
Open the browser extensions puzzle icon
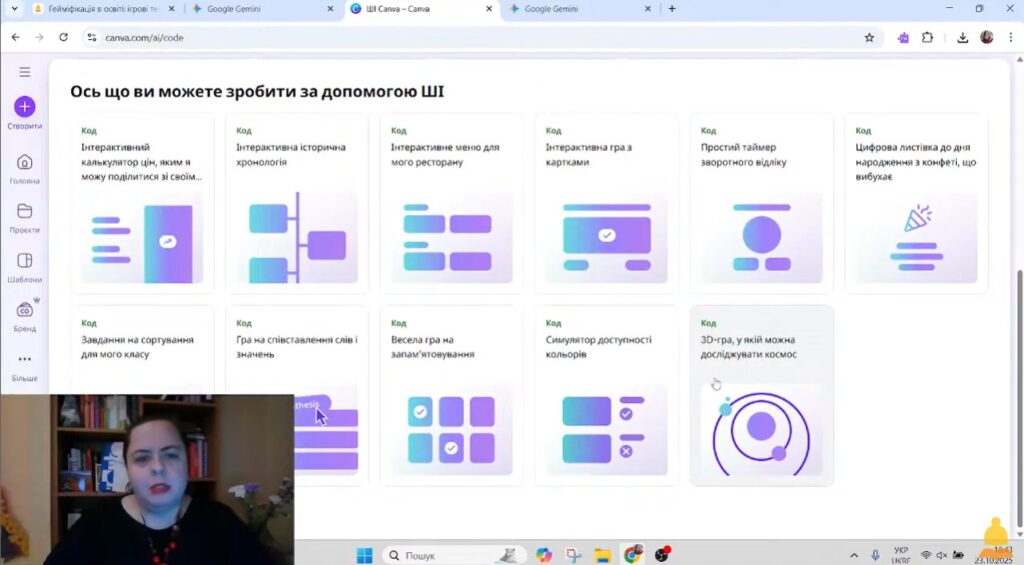point(927,37)
